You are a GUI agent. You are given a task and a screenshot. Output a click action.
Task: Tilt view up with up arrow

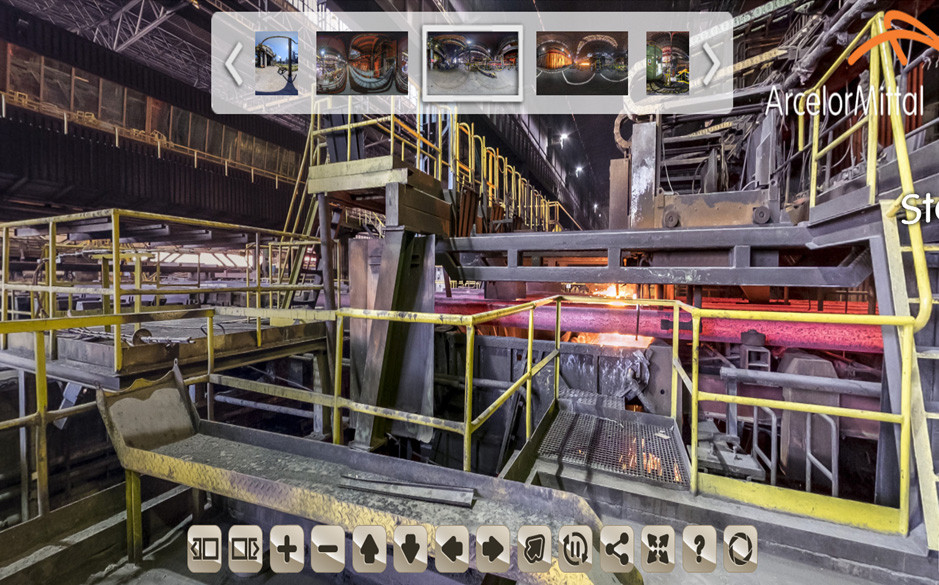point(369,549)
